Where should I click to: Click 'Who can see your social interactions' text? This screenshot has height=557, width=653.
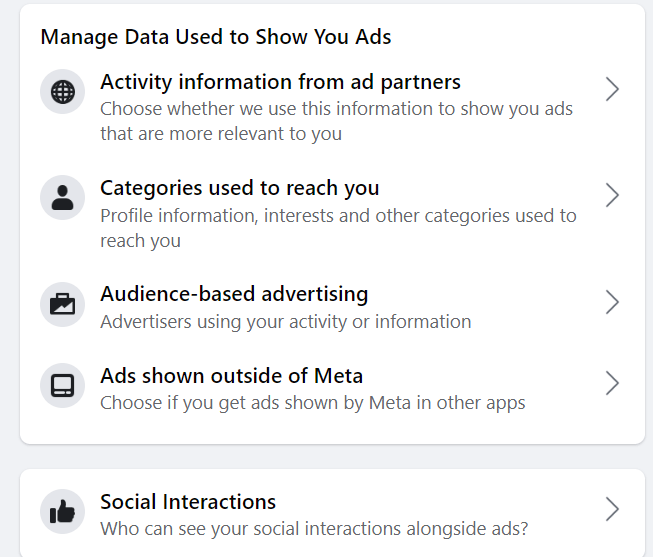[313, 529]
